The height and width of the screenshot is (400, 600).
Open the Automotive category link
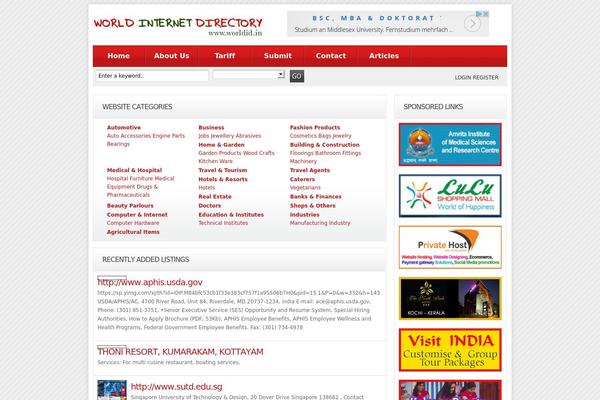pos(124,128)
